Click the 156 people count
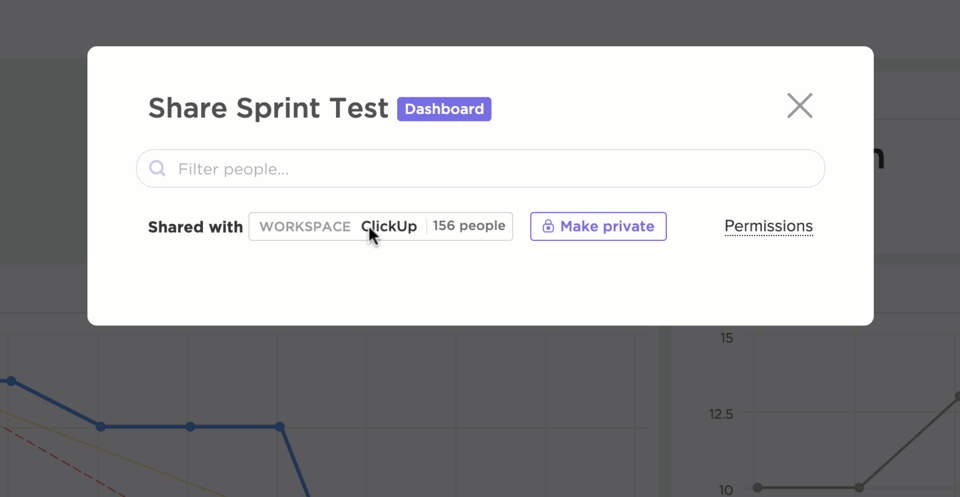This screenshot has width=960, height=497. click(469, 226)
